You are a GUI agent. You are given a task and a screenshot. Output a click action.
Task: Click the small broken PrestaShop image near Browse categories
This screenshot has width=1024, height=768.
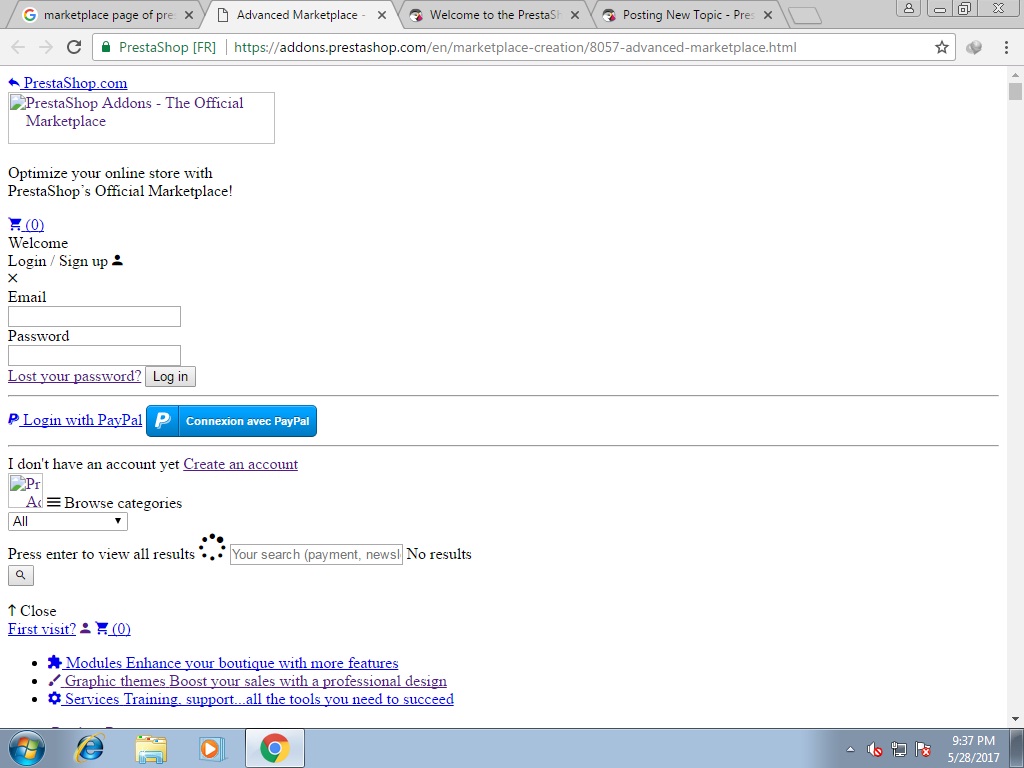pos(25,491)
